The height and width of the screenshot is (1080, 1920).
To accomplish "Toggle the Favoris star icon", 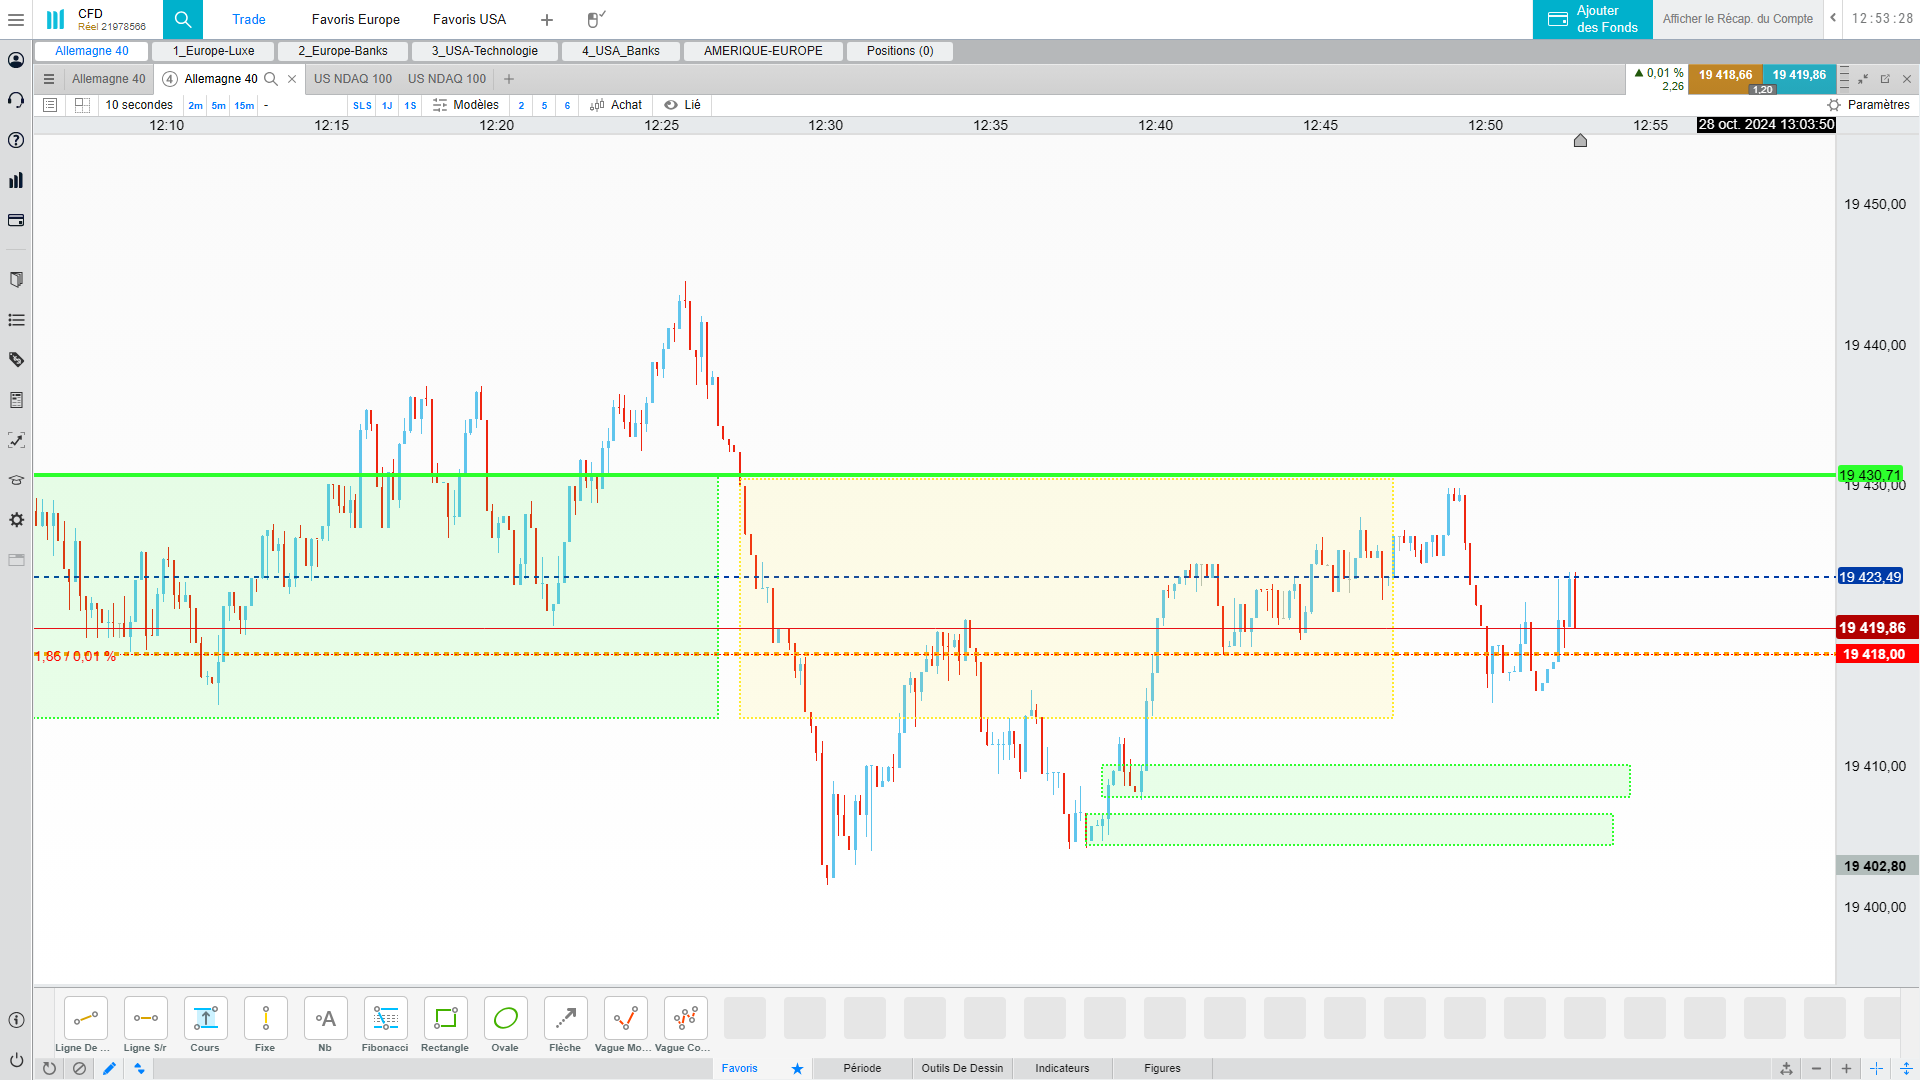I will (797, 1068).
